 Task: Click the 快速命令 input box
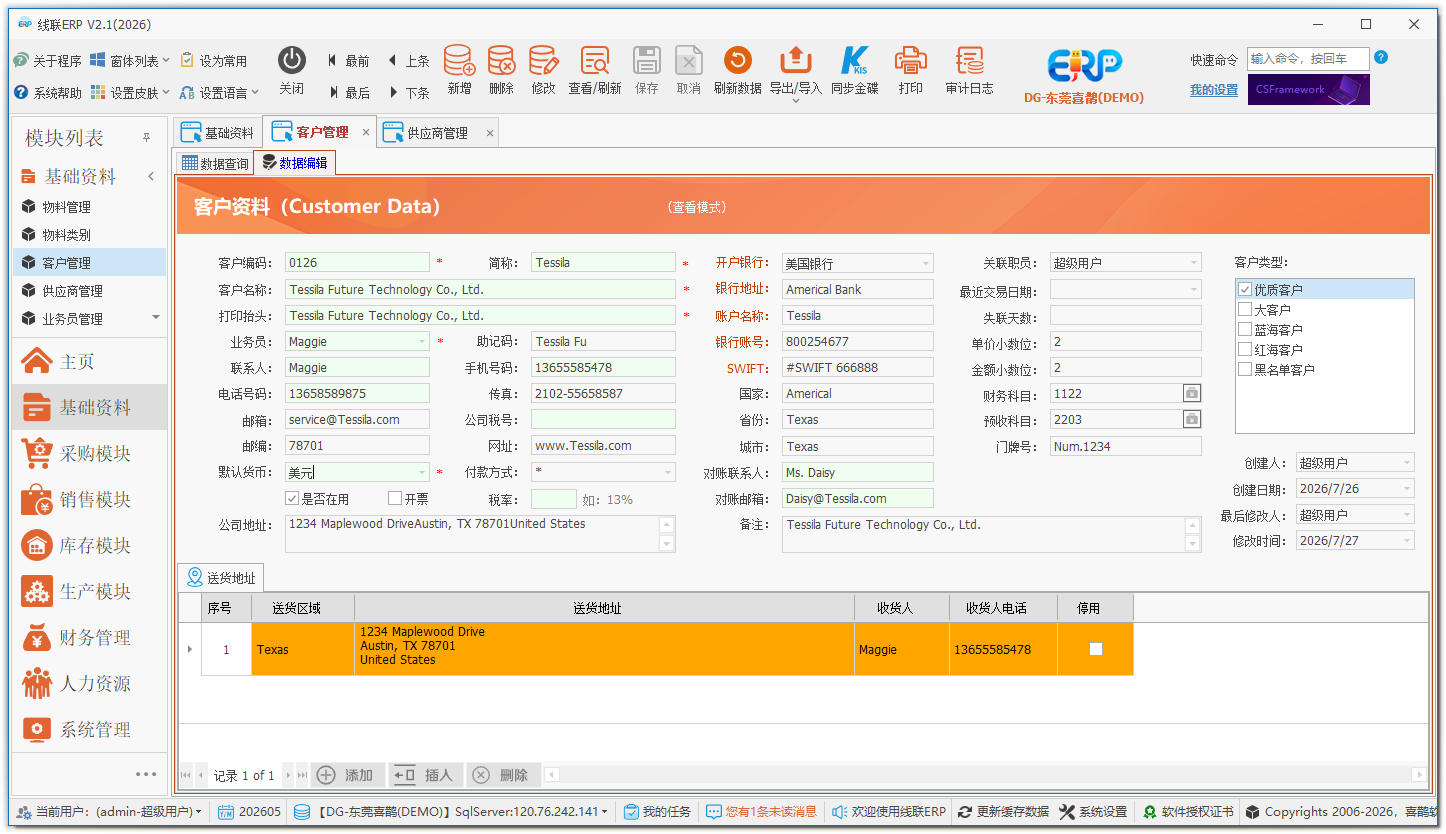1308,58
